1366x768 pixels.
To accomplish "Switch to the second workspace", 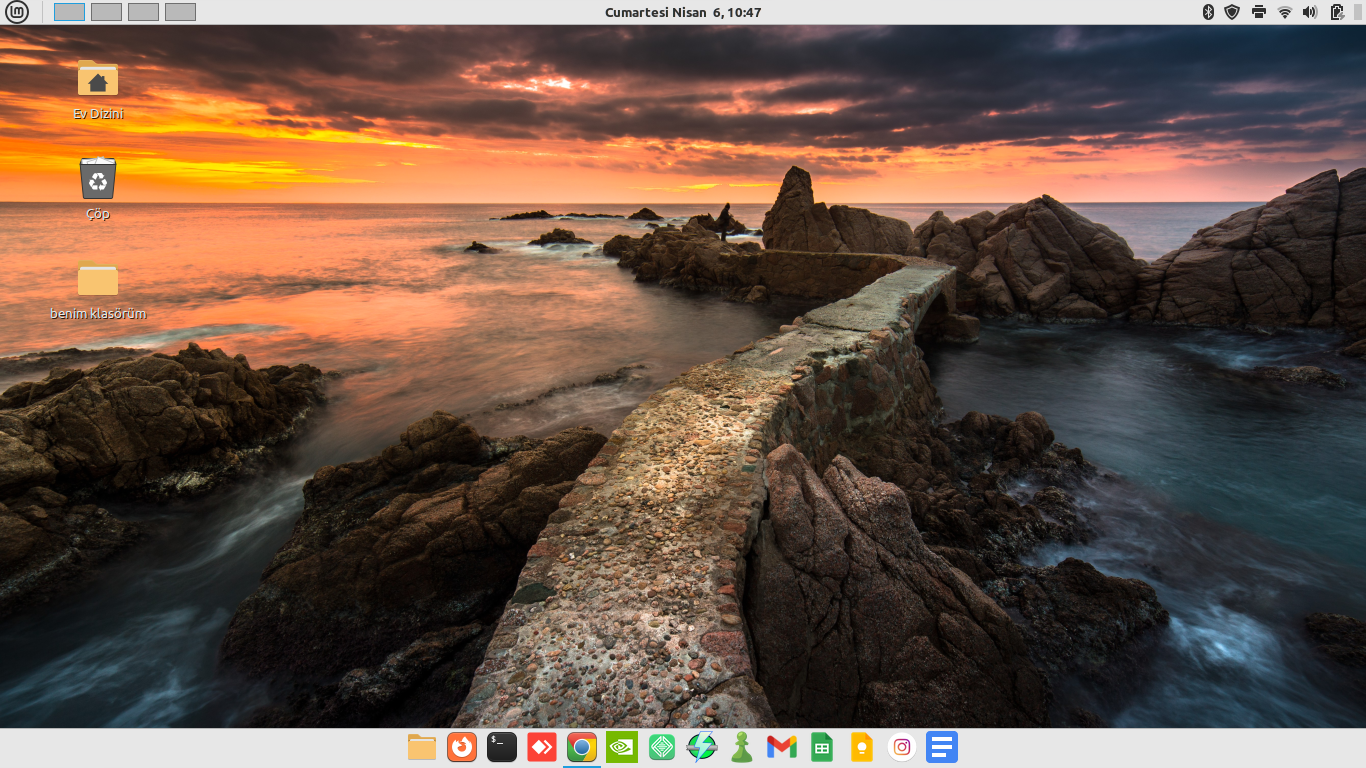I will click(x=106, y=12).
